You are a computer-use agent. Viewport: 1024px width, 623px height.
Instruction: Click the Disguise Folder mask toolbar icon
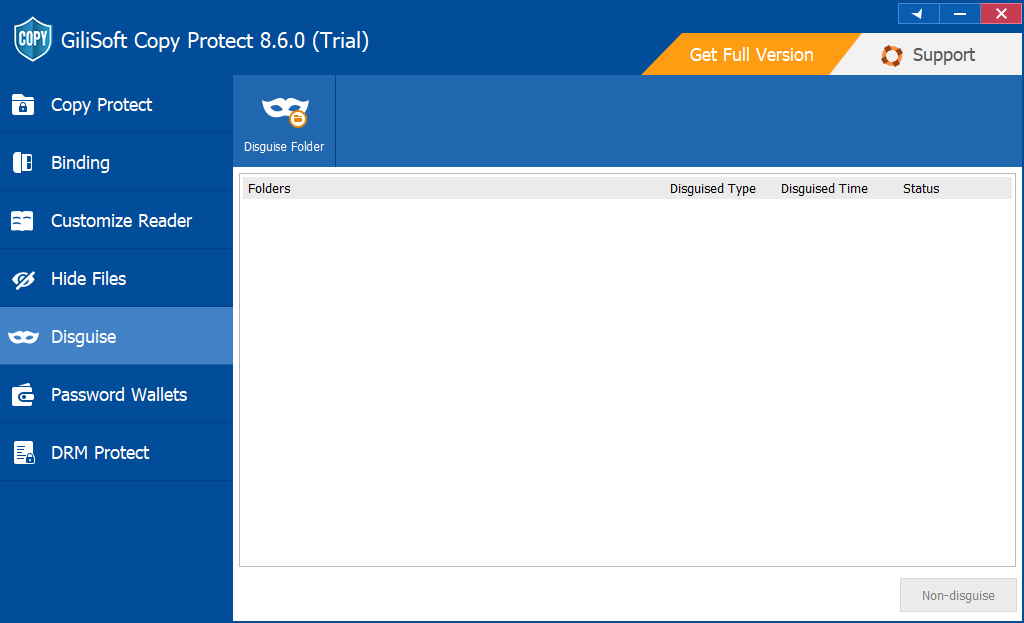pos(285,112)
